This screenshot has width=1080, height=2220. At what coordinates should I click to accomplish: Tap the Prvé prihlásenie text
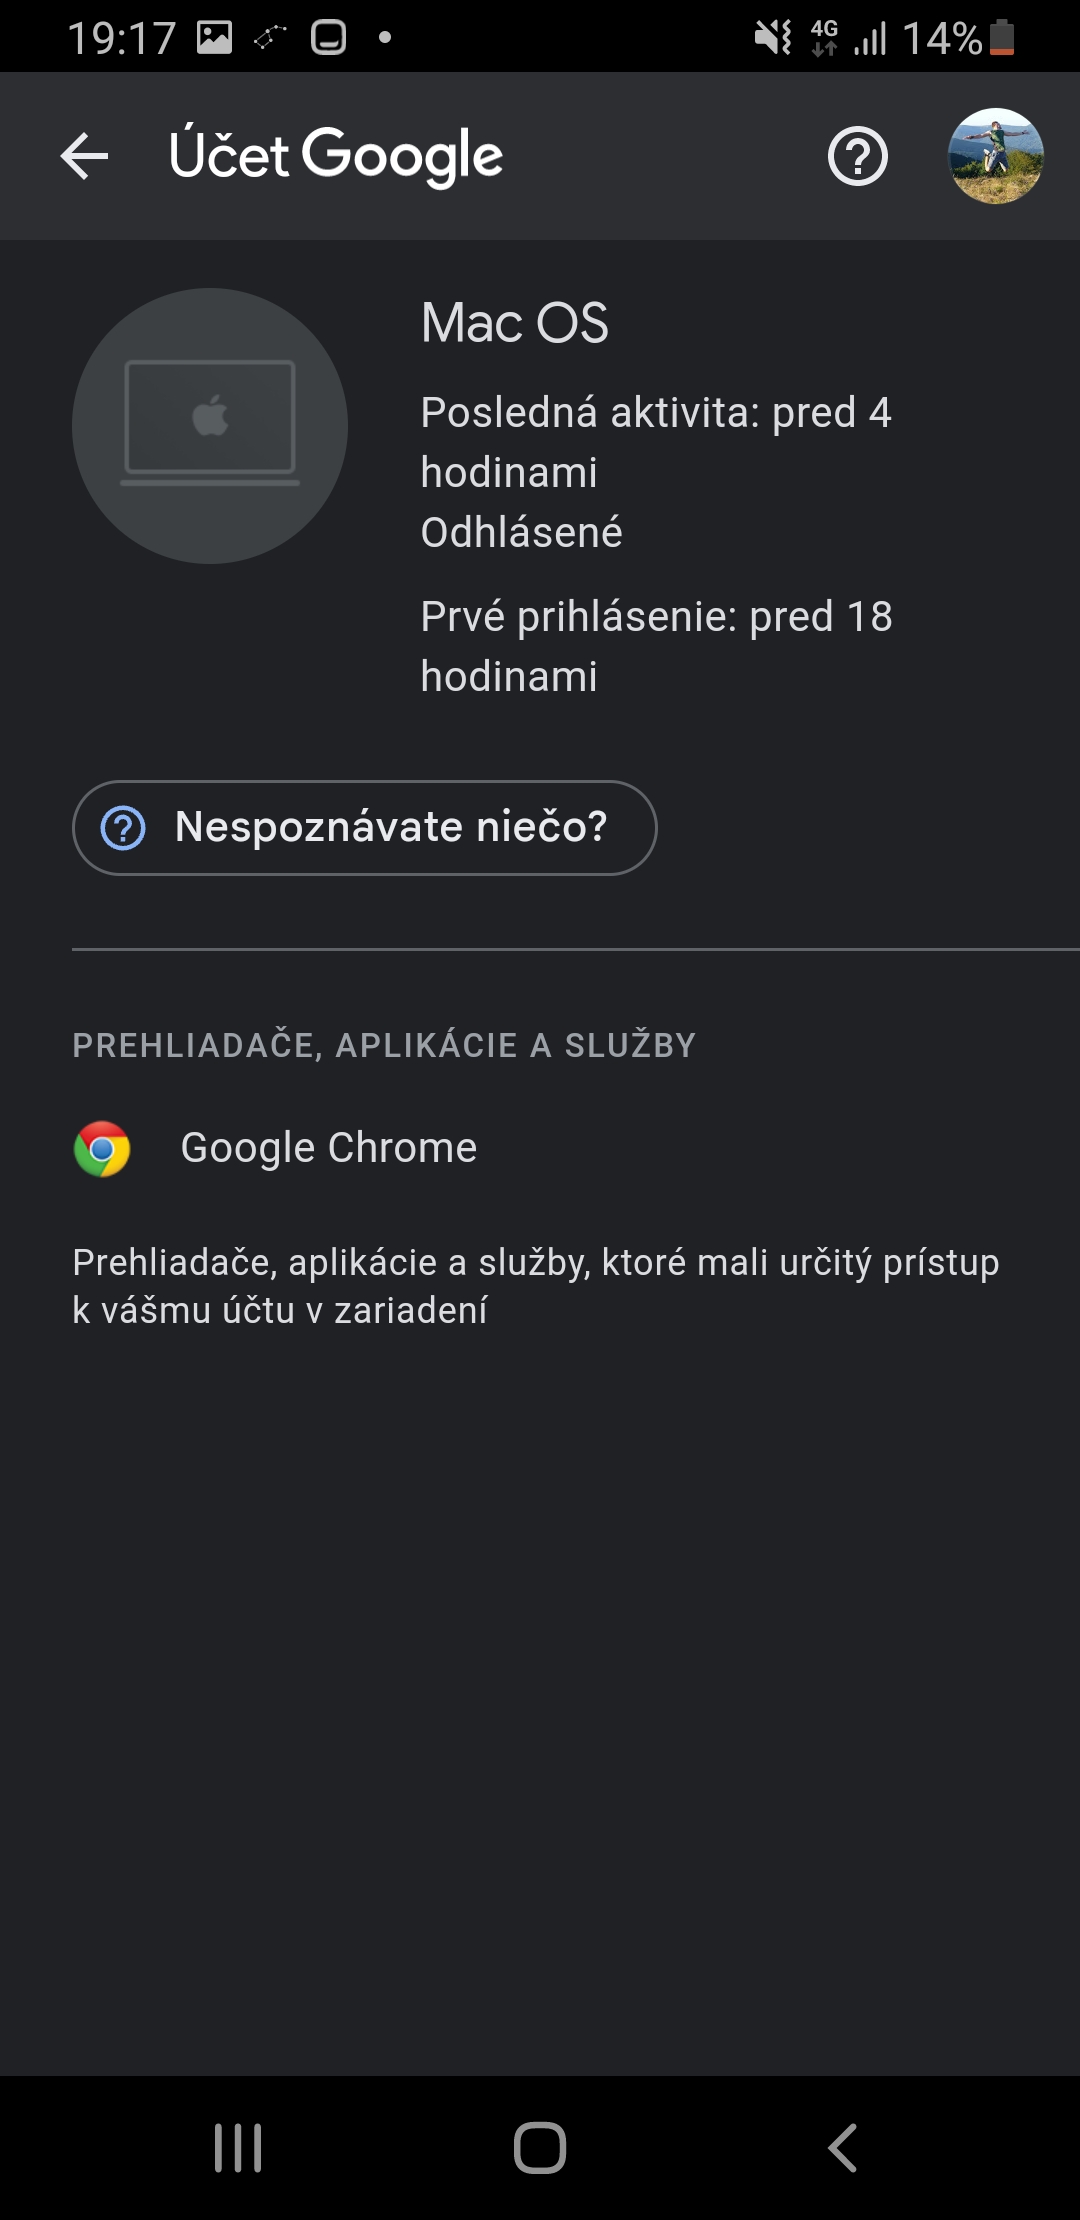[x=656, y=646]
